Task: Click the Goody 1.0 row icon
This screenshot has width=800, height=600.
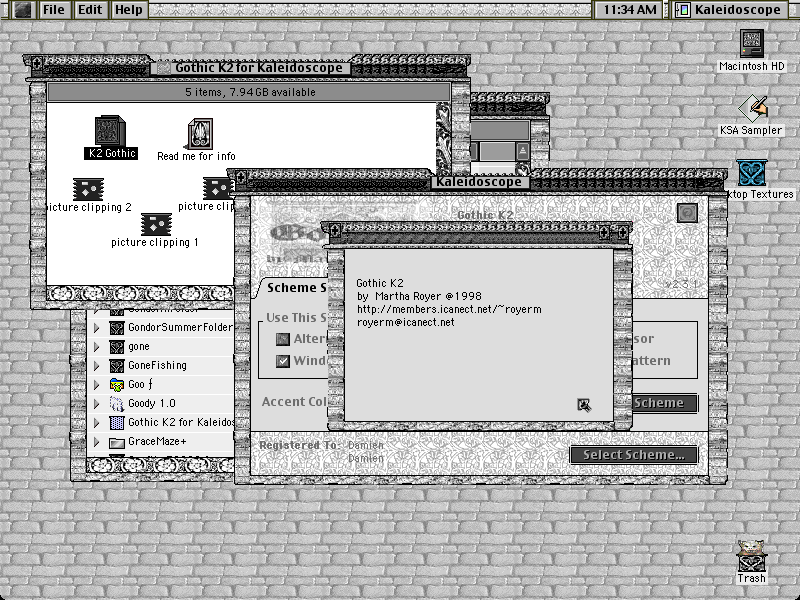Action: click(117, 404)
